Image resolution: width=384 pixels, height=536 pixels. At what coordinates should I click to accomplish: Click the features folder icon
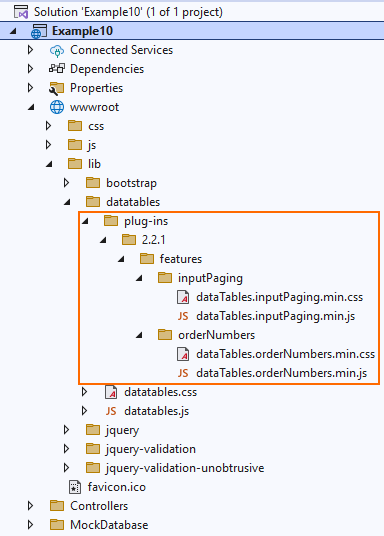[x=147, y=259]
